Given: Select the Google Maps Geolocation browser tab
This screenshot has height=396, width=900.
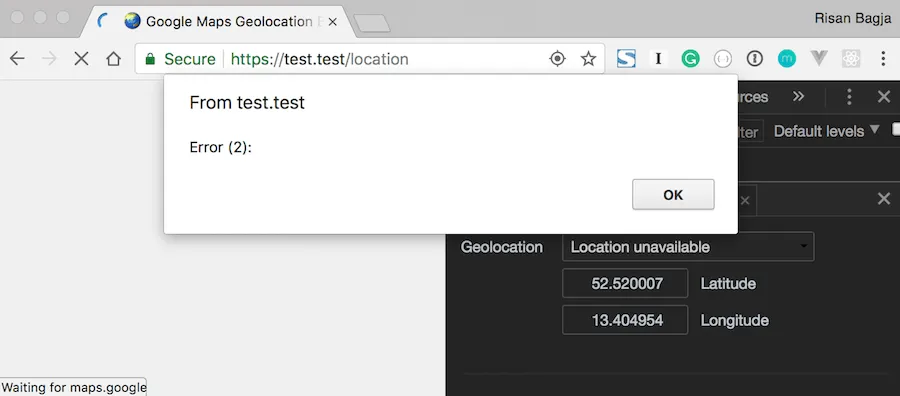Looking at the screenshot, I should pos(218,22).
